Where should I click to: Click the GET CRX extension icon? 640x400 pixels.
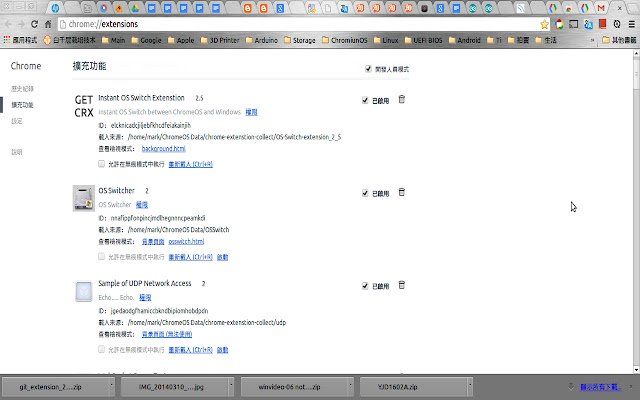(x=84, y=106)
